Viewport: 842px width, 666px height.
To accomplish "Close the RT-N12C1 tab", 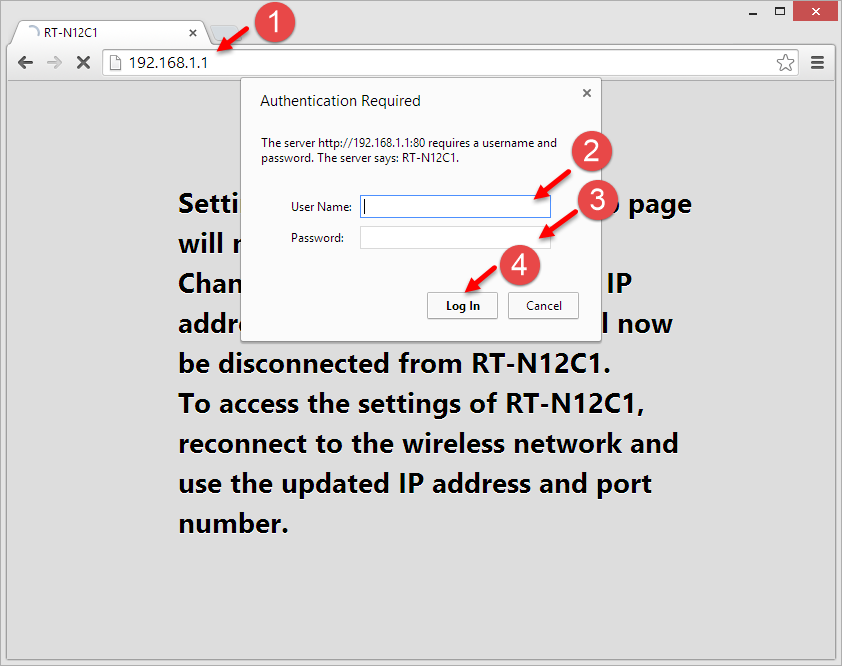I will coord(193,33).
